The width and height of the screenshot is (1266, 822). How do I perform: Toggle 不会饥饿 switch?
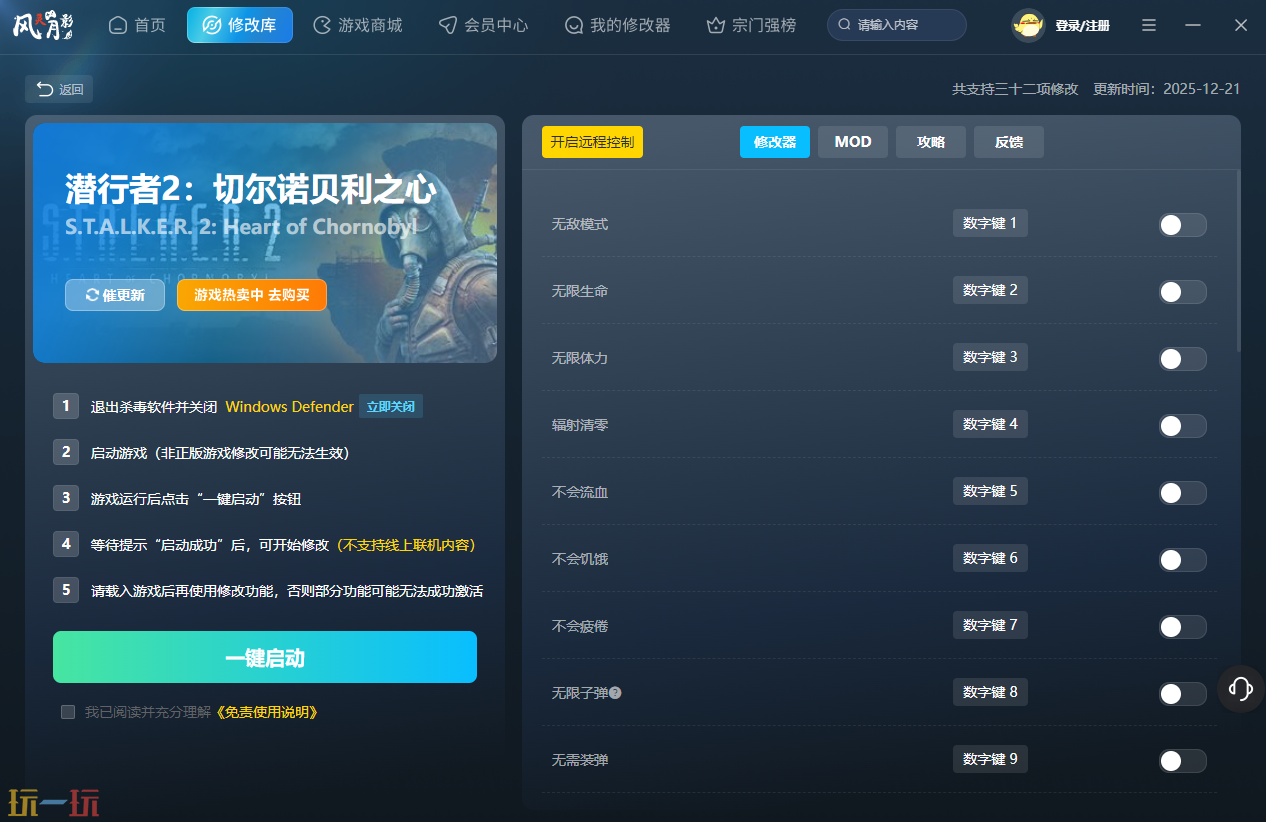point(1182,560)
